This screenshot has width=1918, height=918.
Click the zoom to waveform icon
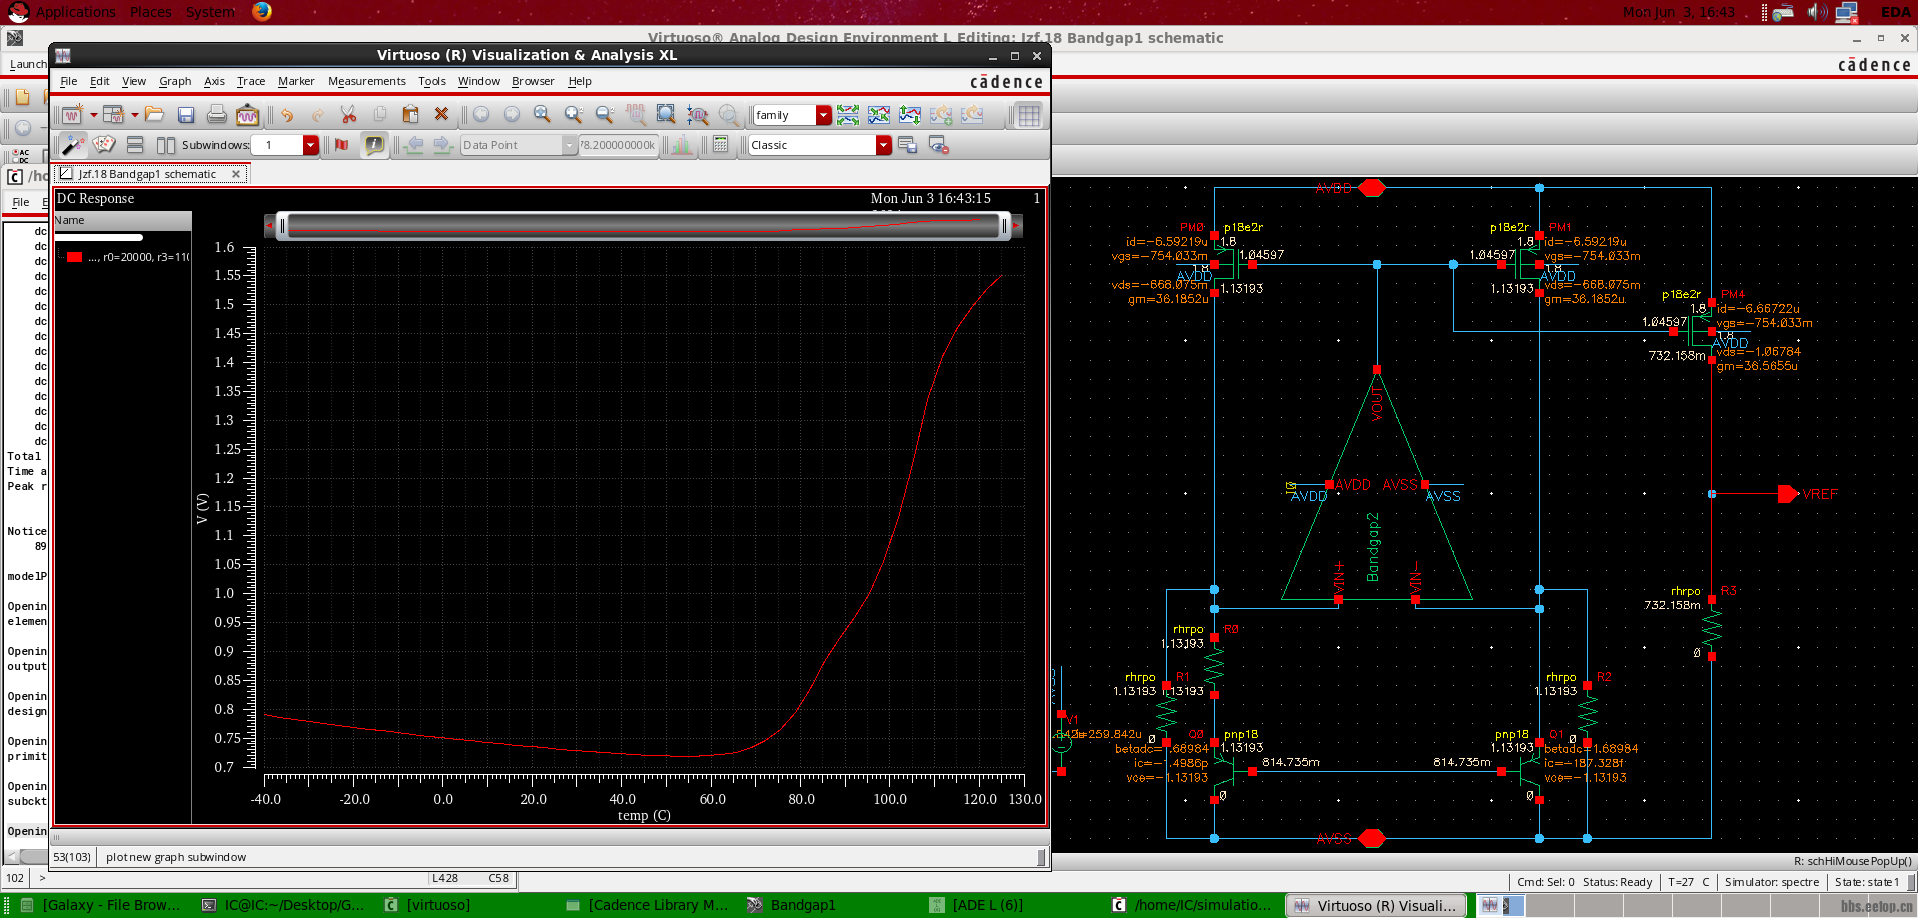698,115
